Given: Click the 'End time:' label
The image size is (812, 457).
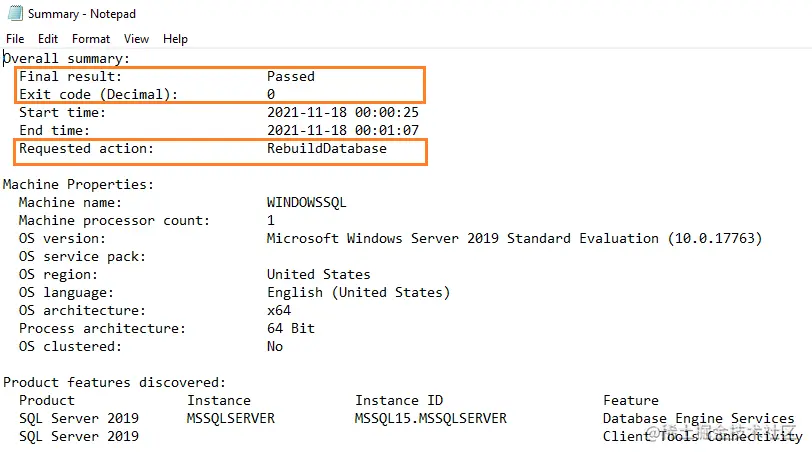Looking at the screenshot, I should point(54,131).
